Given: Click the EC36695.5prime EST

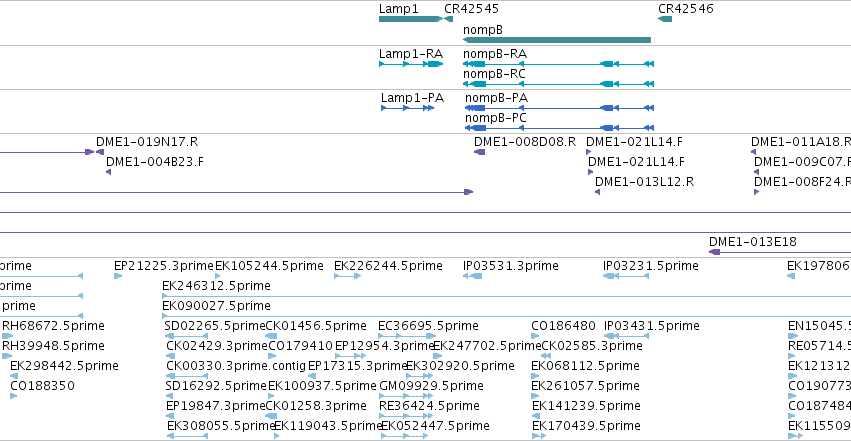Looking at the screenshot, I should click(407, 336).
